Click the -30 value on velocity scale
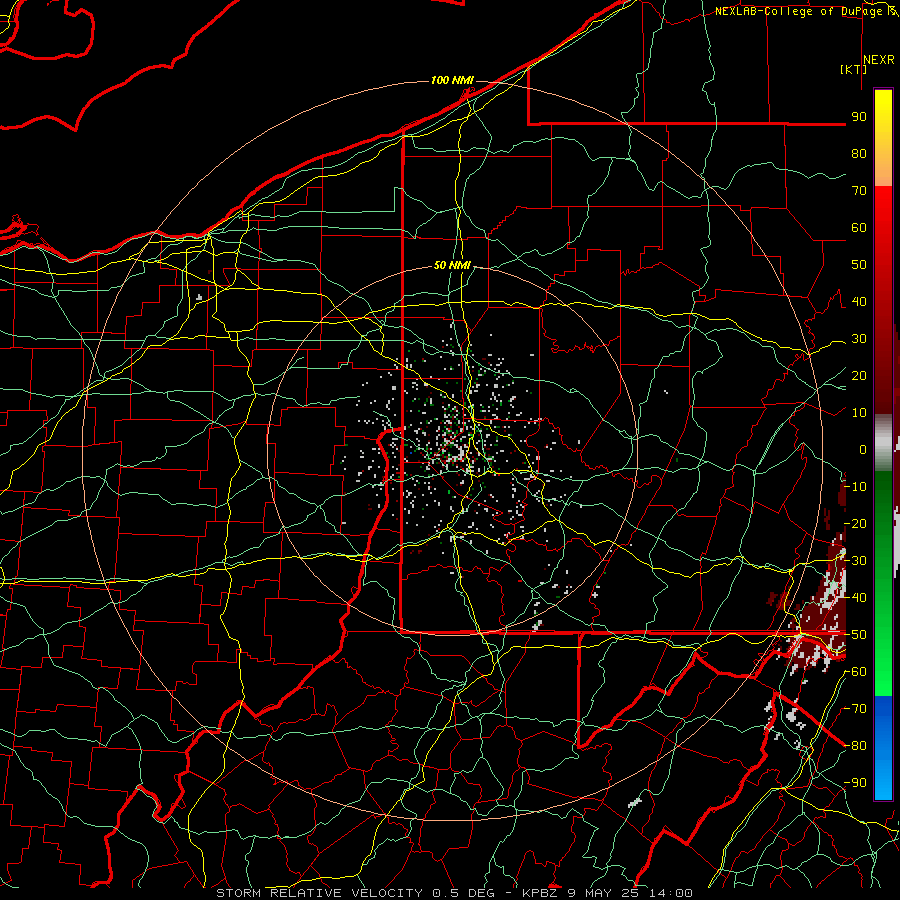The width and height of the screenshot is (900, 900). (x=855, y=561)
